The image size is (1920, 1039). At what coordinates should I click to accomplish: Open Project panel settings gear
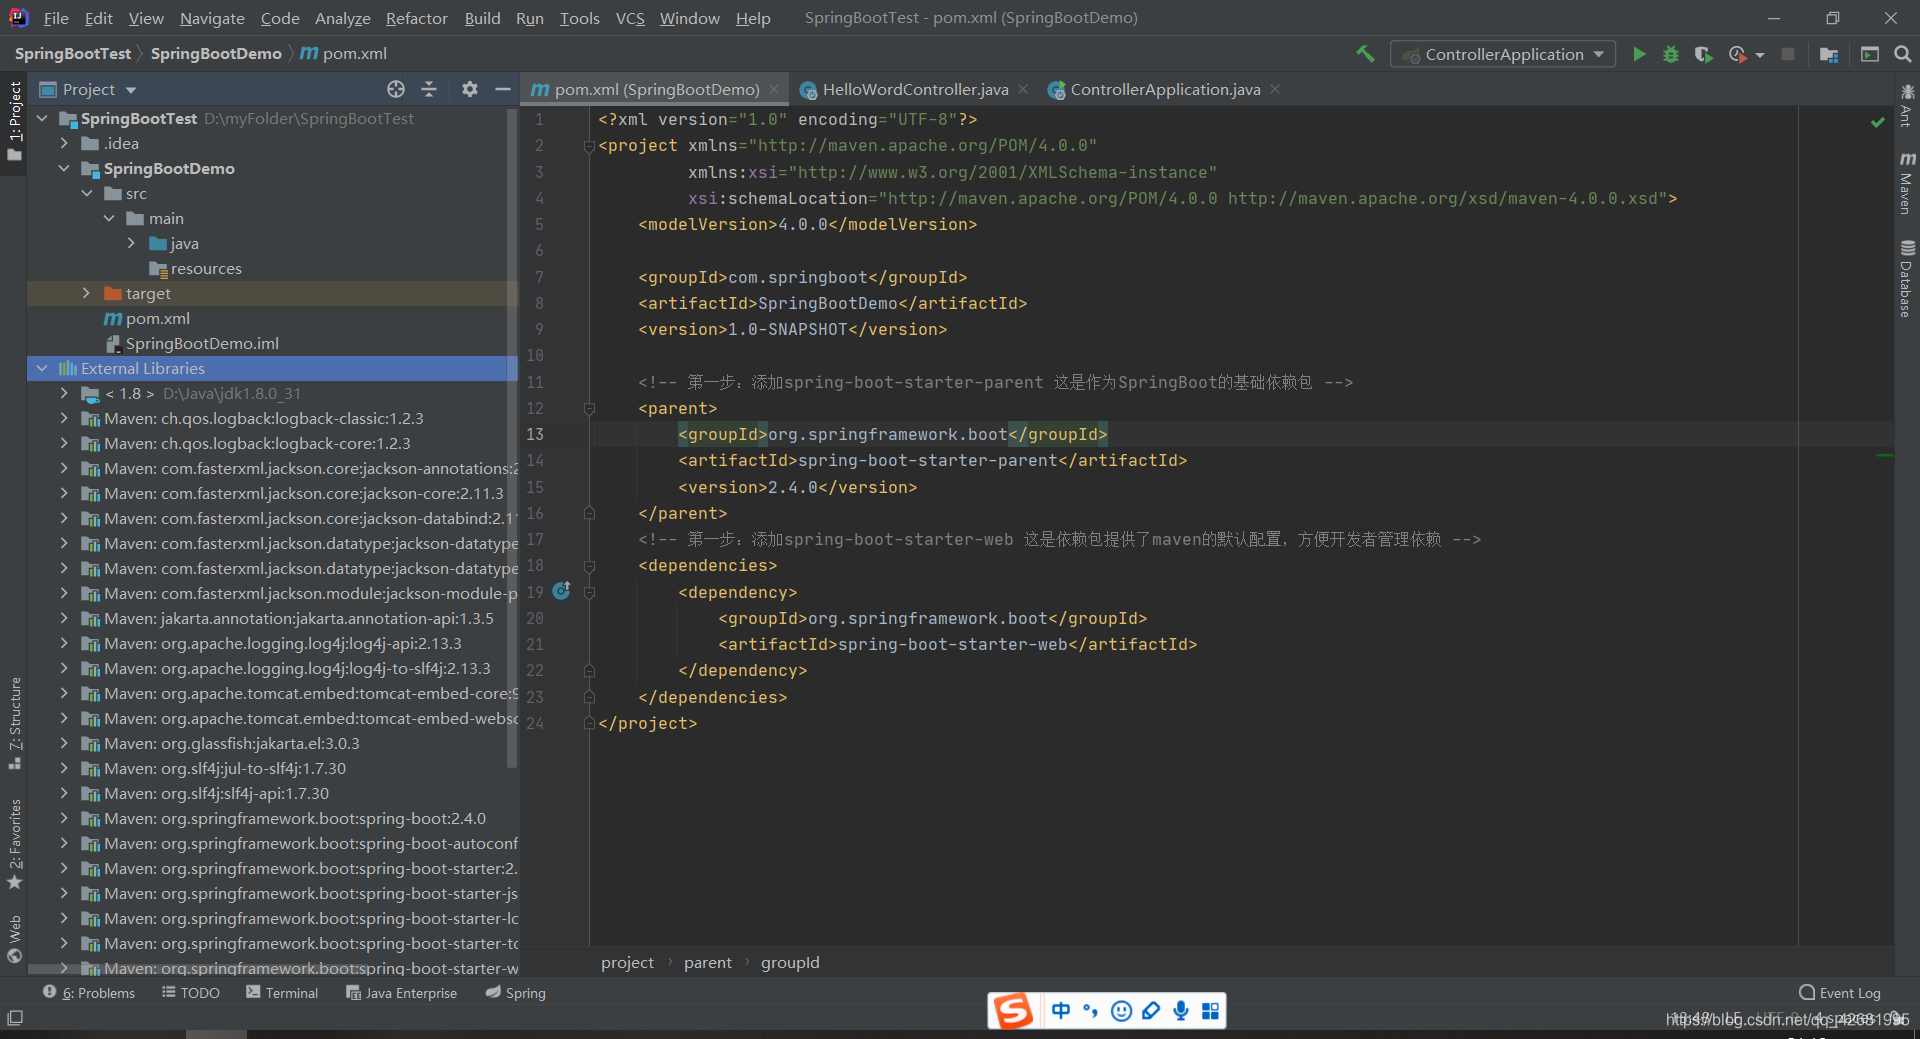[470, 89]
